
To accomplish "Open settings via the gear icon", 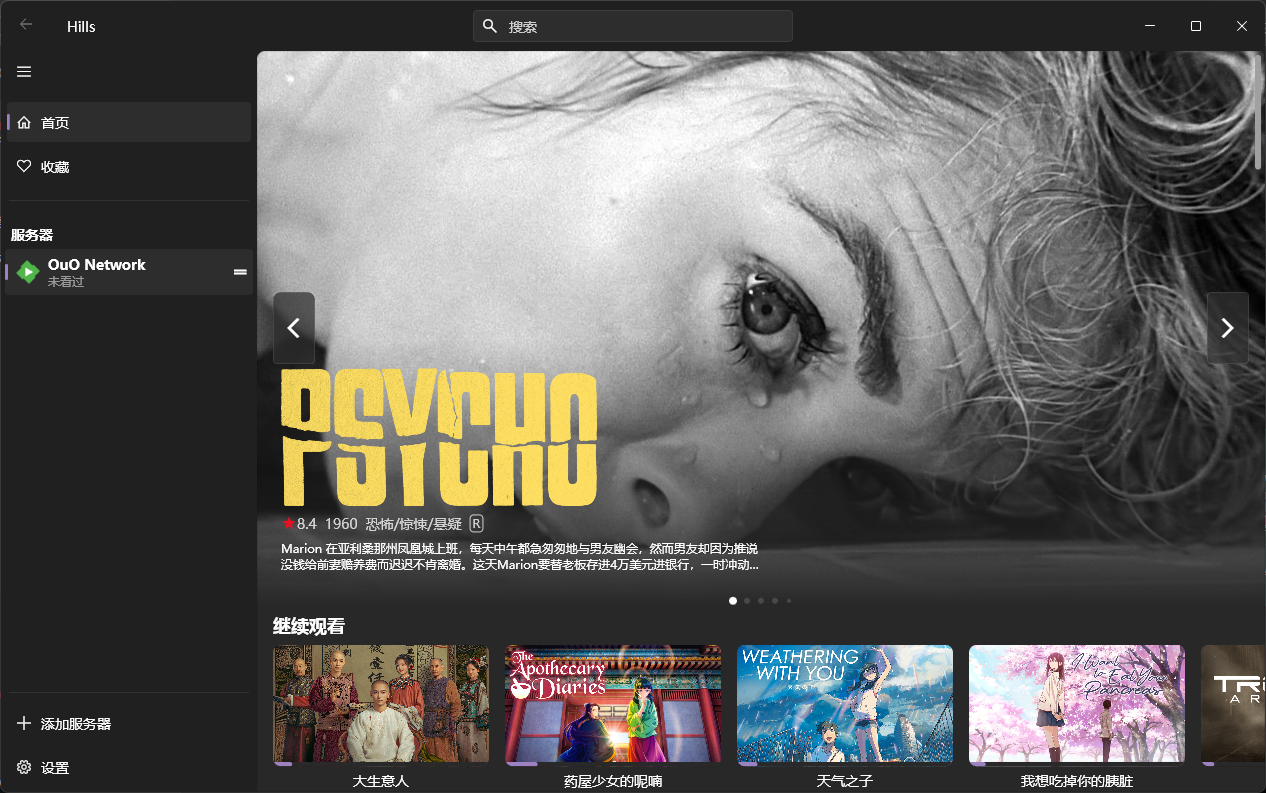I will (24, 767).
